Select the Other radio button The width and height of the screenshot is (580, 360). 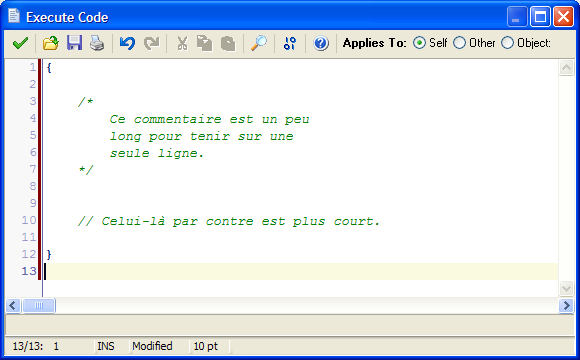(459, 43)
